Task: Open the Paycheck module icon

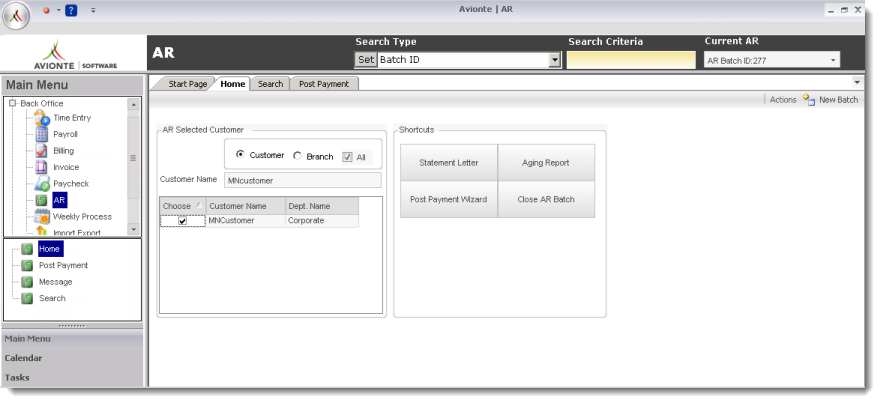Action: click(x=42, y=184)
